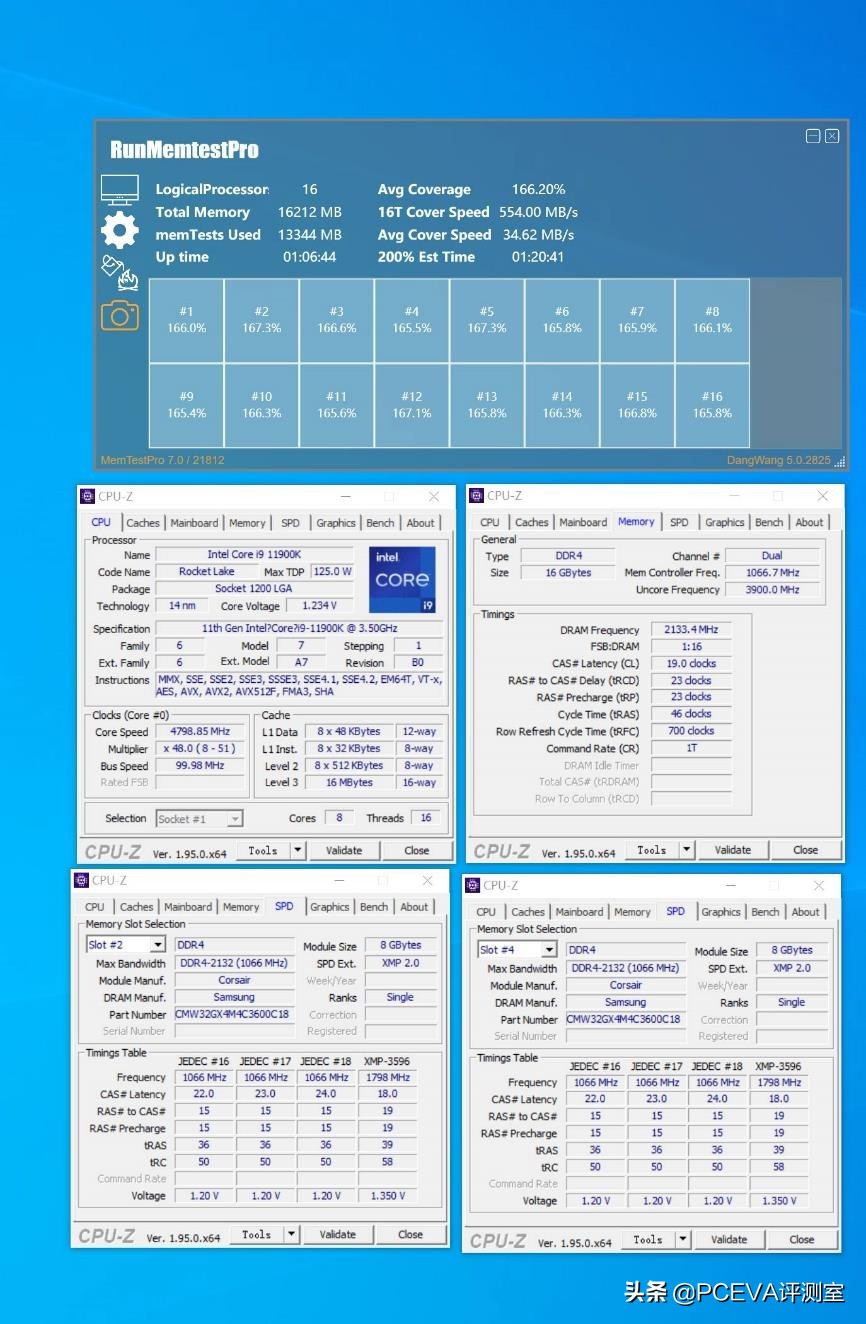Open the Bench tab in CPU-Z

click(x=380, y=522)
